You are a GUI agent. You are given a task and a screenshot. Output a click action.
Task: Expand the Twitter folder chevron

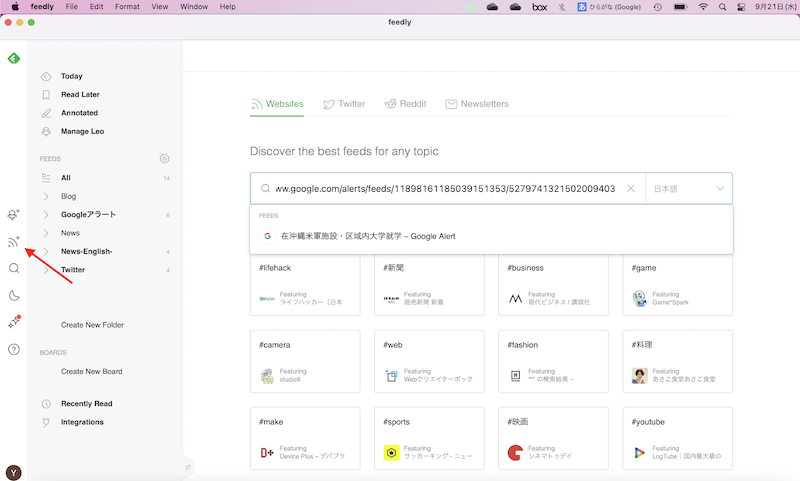[x=46, y=270]
